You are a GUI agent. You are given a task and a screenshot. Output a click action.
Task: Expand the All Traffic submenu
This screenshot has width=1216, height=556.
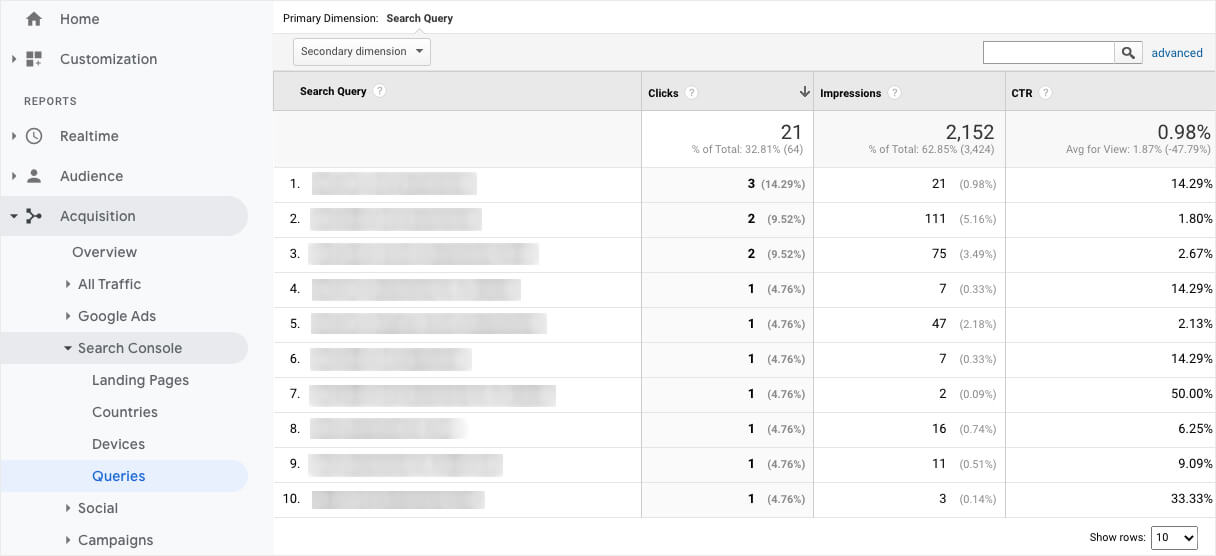click(x=68, y=284)
